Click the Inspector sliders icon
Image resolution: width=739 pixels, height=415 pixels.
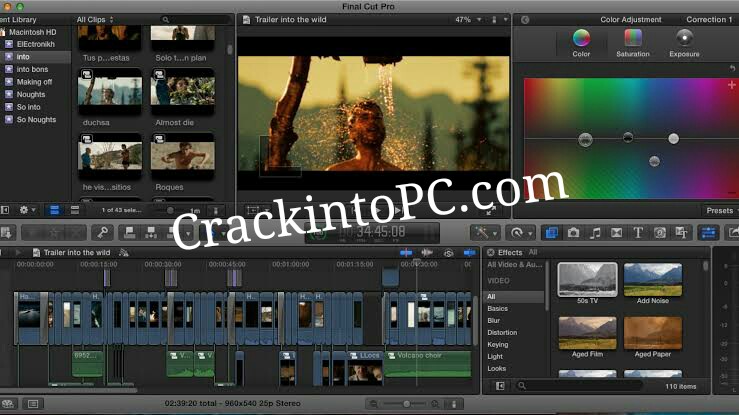point(708,233)
